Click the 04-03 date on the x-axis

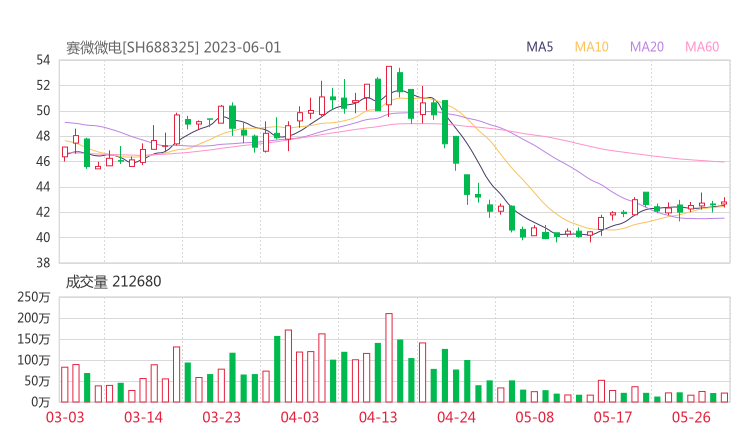pos(299,417)
